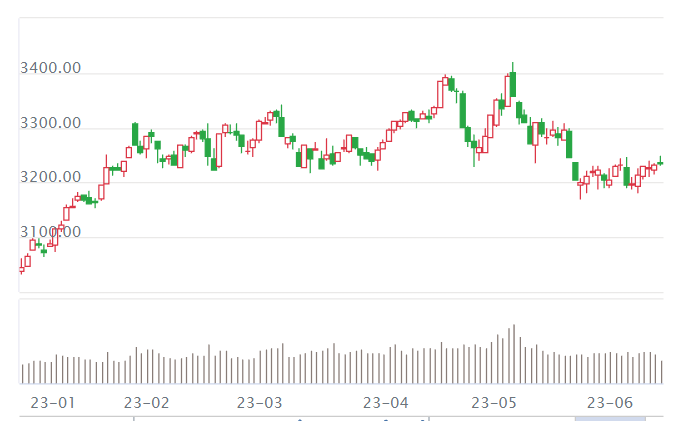Click the first candlestick at far left

coord(22,267)
